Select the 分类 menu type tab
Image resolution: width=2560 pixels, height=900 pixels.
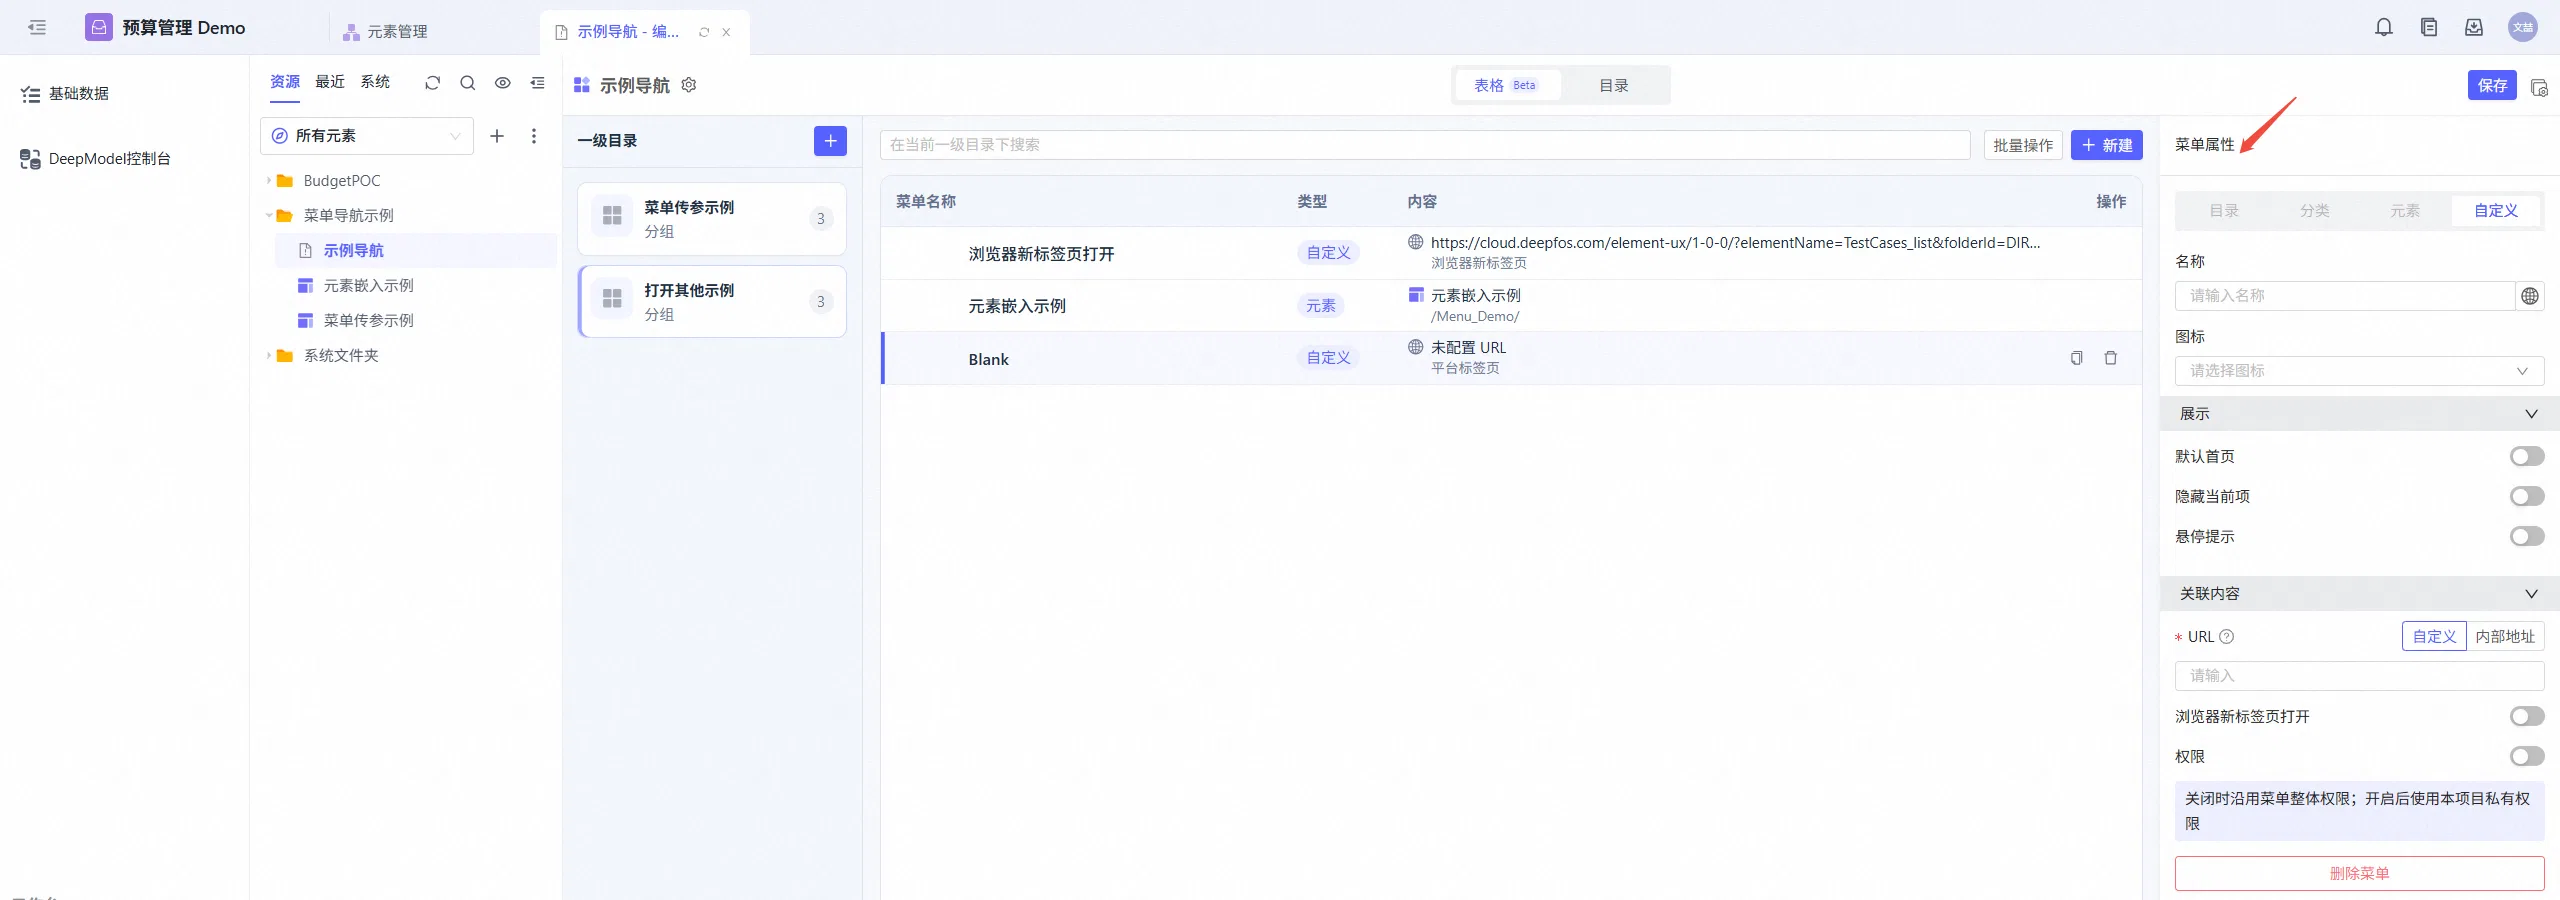[x=2314, y=211]
